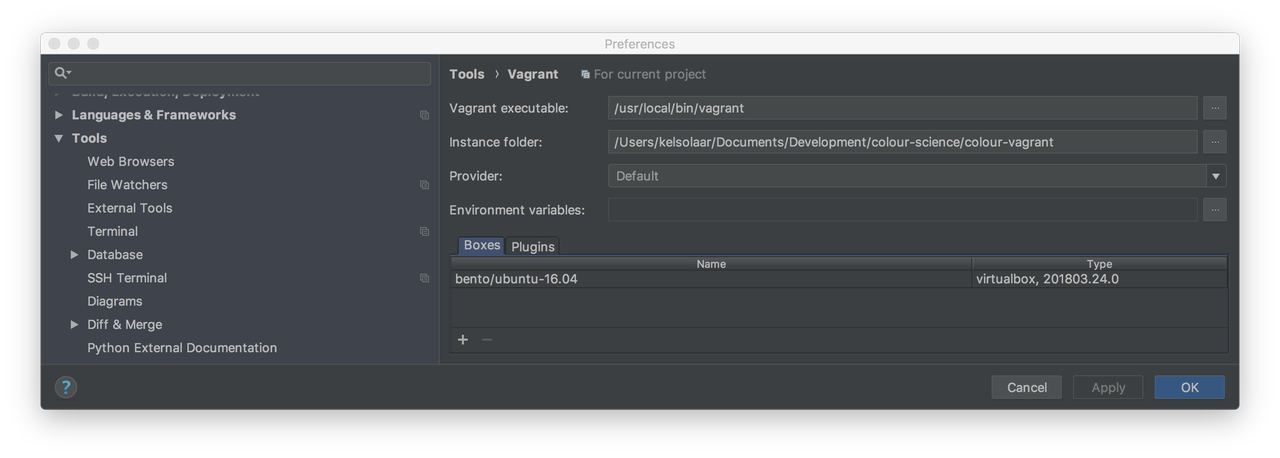The width and height of the screenshot is (1280, 458).
Task: Click search magnifier icon in settings
Action: [x=62, y=73]
